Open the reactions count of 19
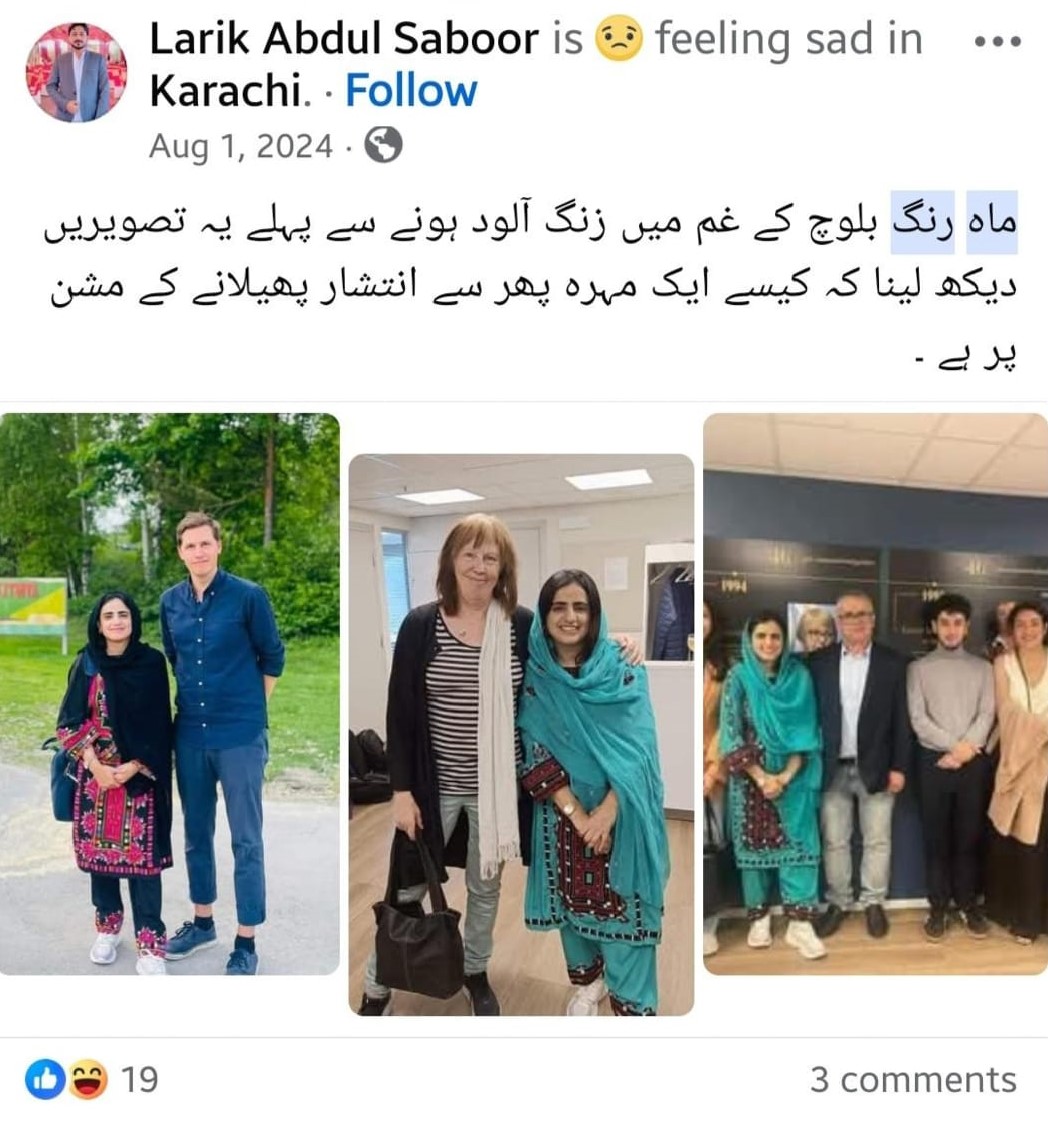This screenshot has width=1048, height=1124. 139,1080
